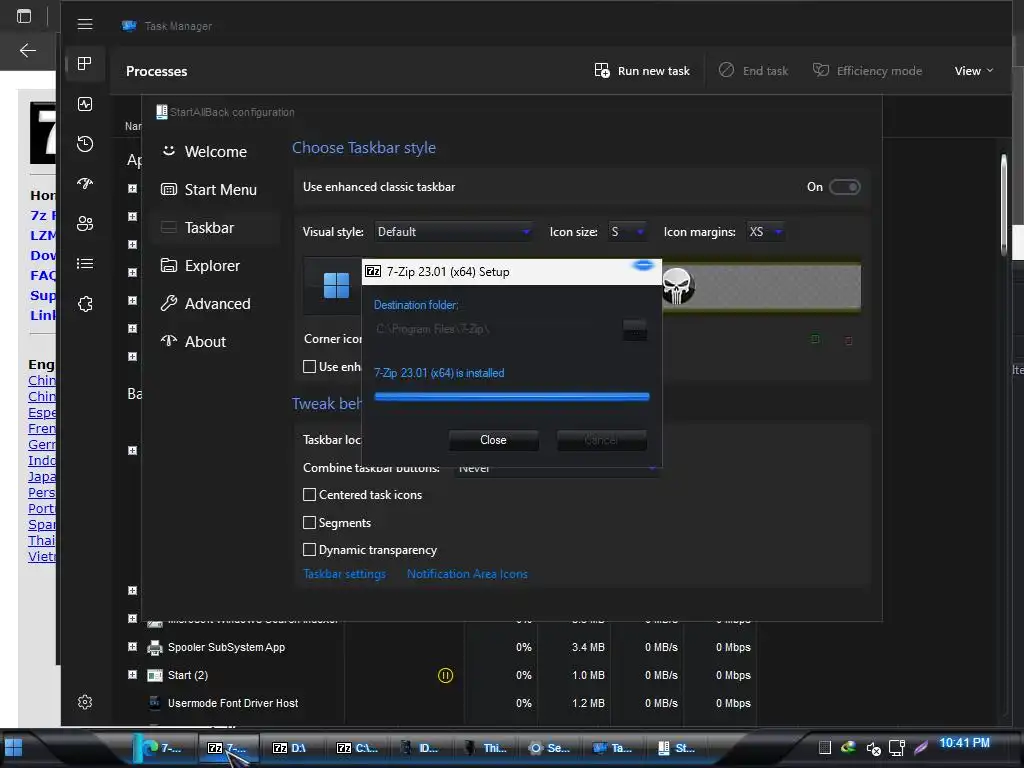Switch to St... StartAllBack taskbar button
Image resolution: width=1024 pixels, height=768 pixels.
pos(677,748)
